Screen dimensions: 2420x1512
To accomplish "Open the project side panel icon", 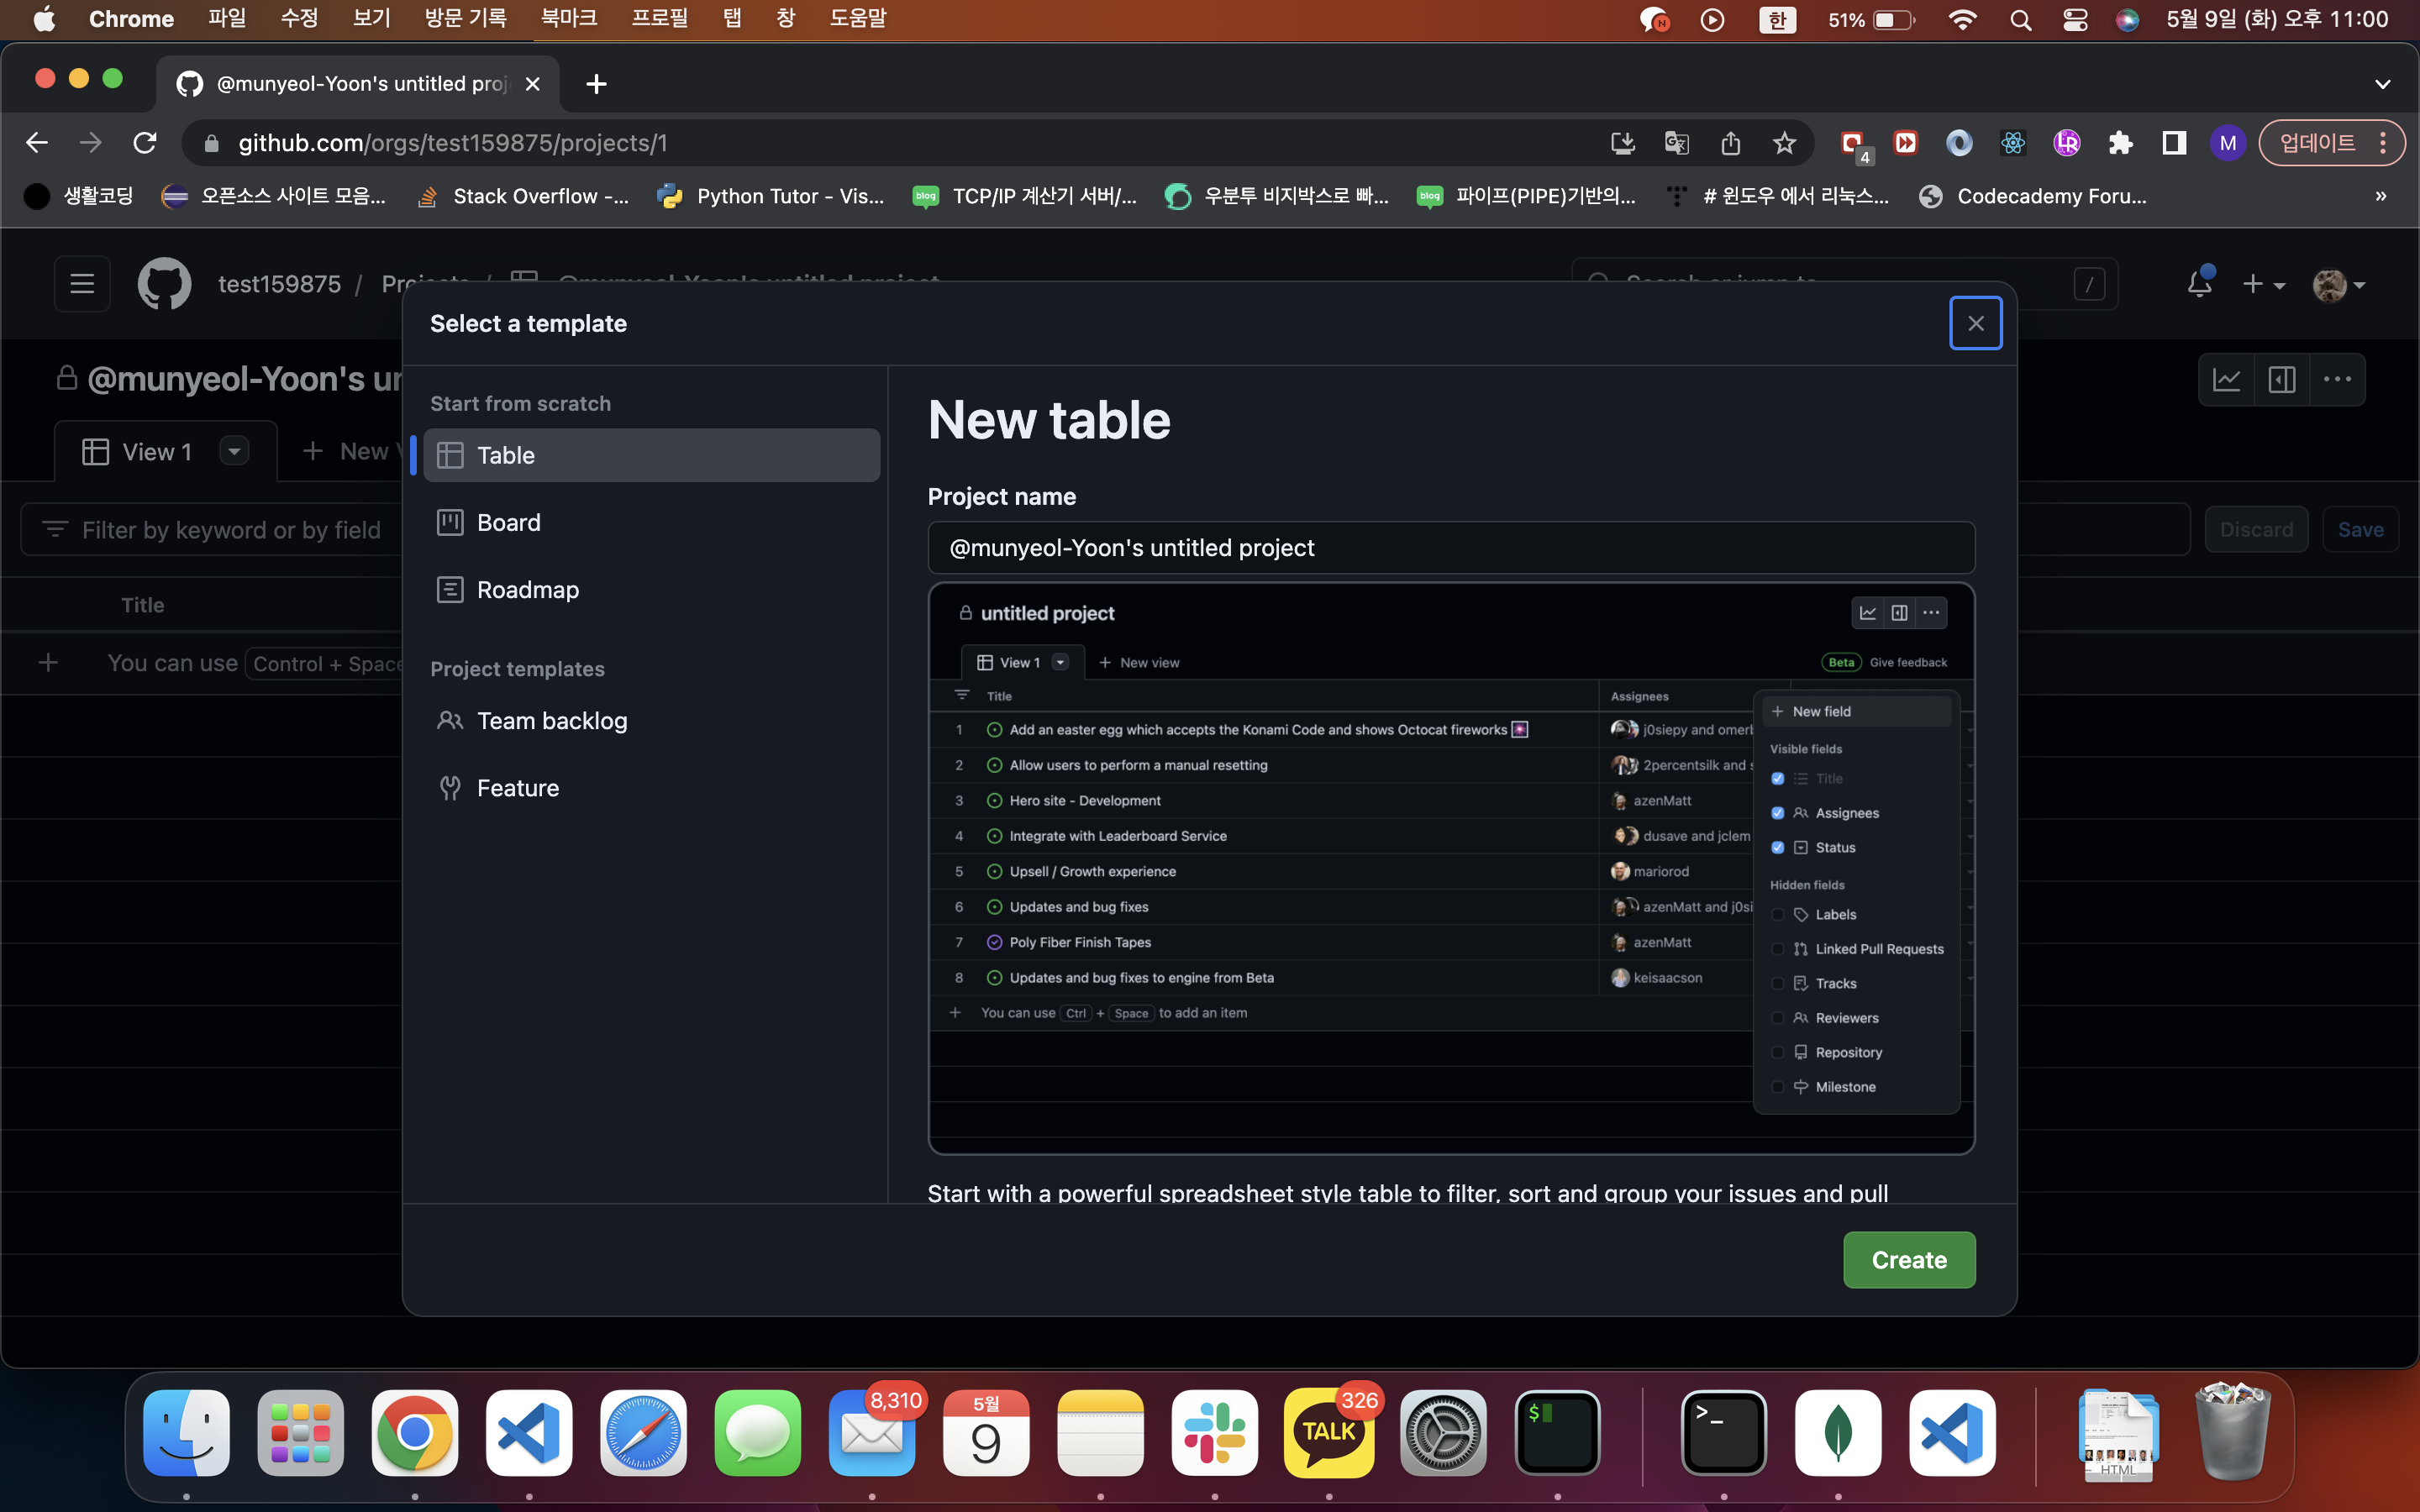I will tap(2282, 380).
